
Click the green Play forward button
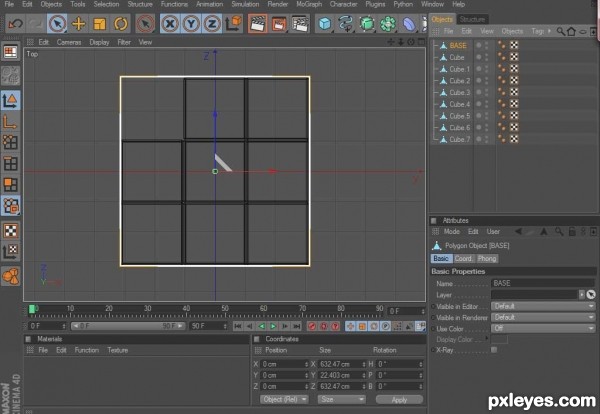tap(273, 326)
